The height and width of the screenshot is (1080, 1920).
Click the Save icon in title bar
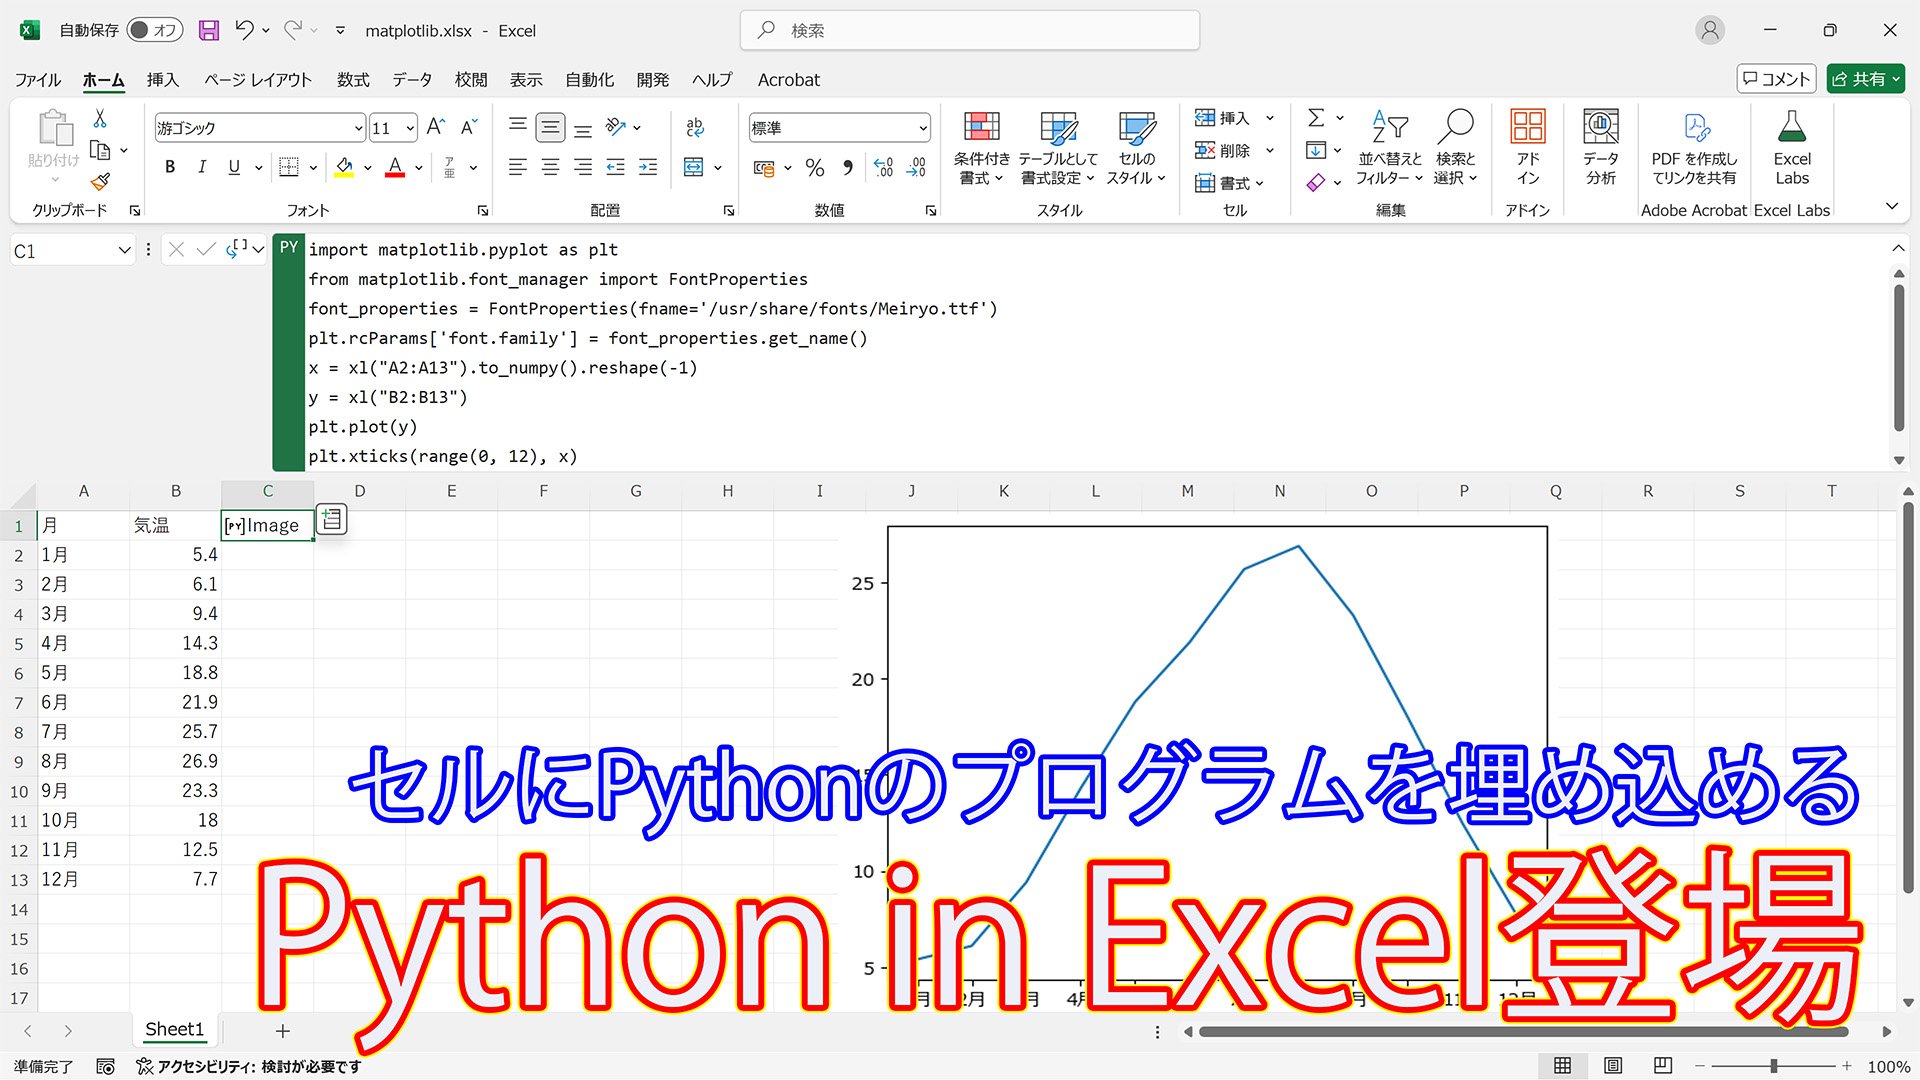(x=209, y=30)
